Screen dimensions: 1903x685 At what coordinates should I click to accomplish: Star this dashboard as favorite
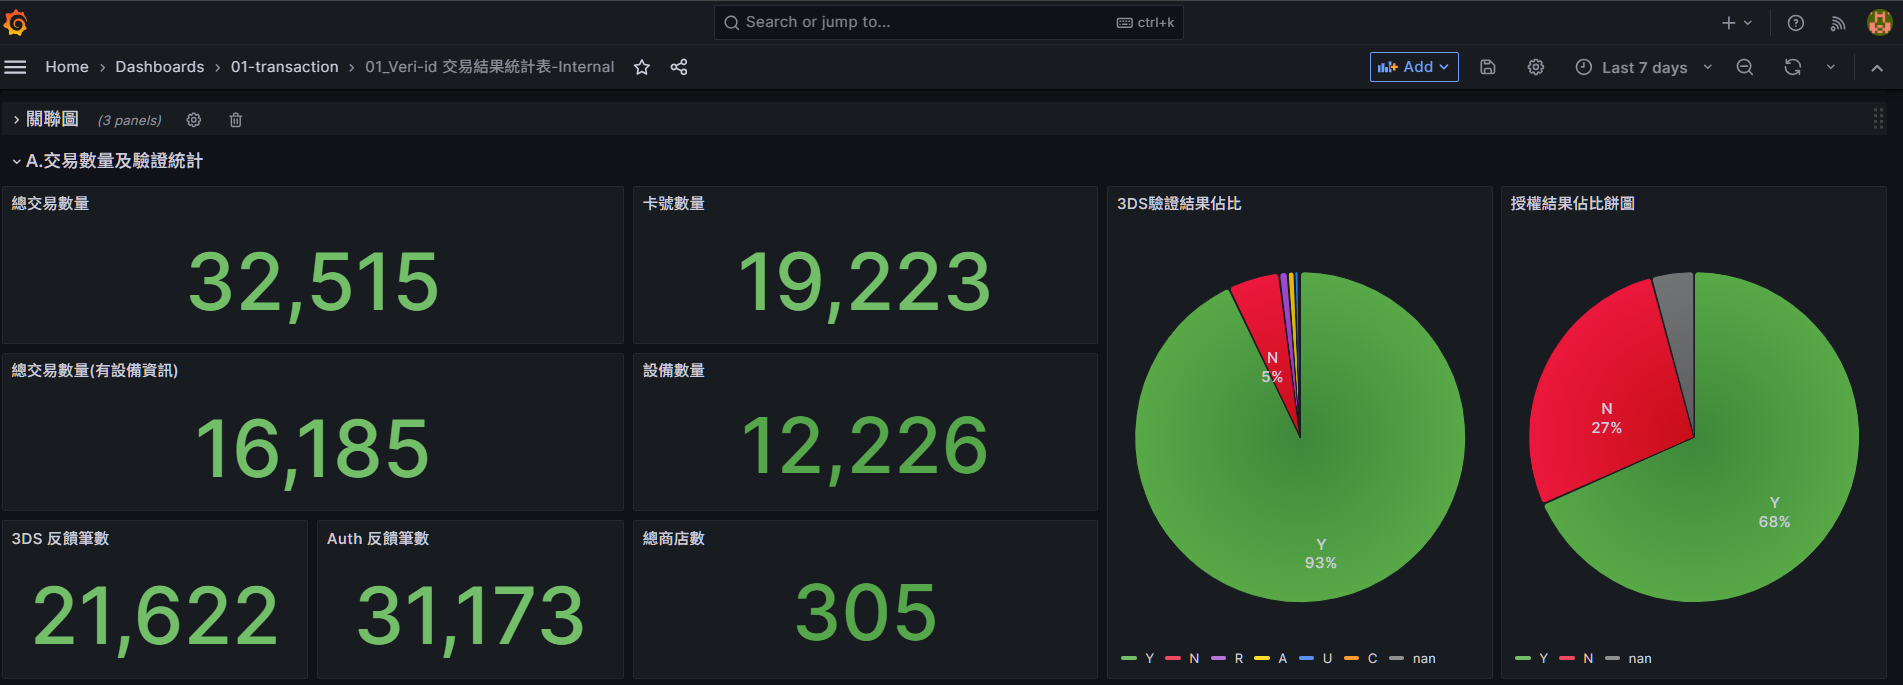point(642,67)
